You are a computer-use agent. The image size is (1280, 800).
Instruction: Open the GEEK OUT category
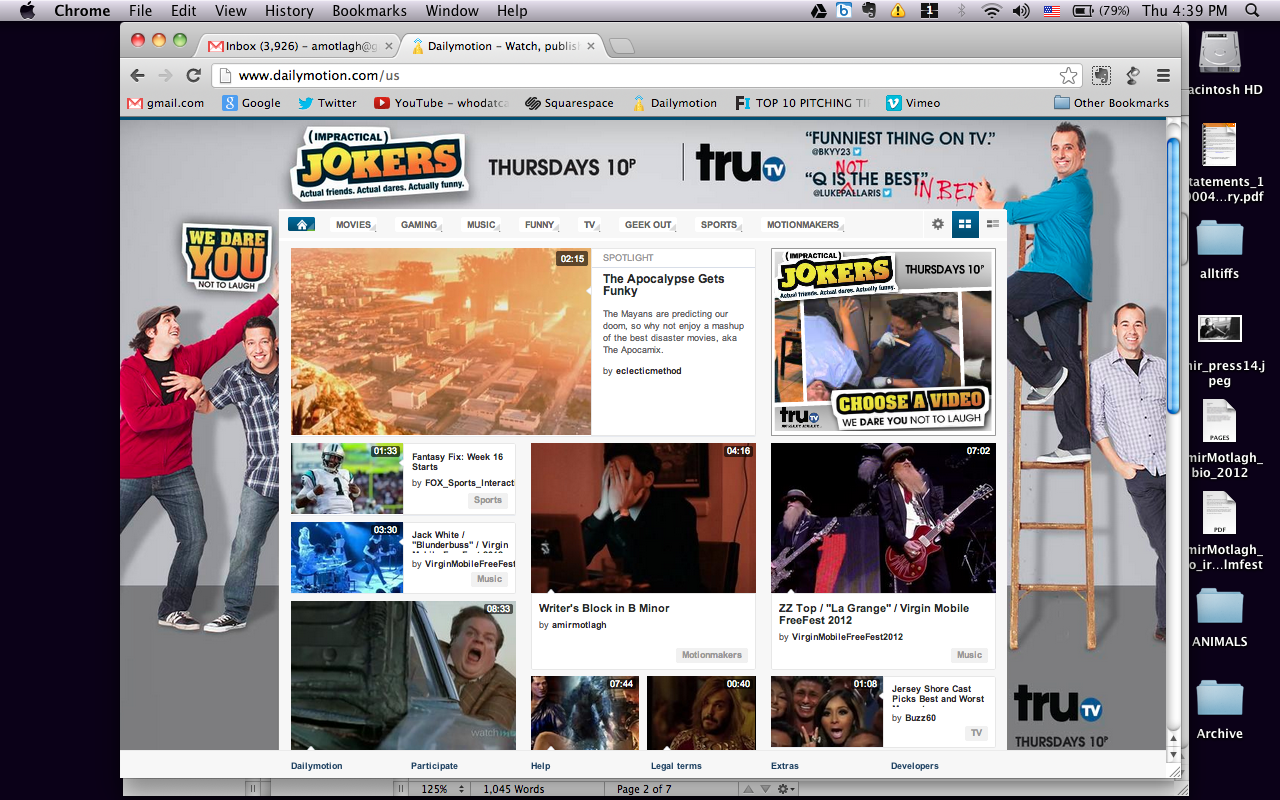pyautogui.click(x=649, y=225)
